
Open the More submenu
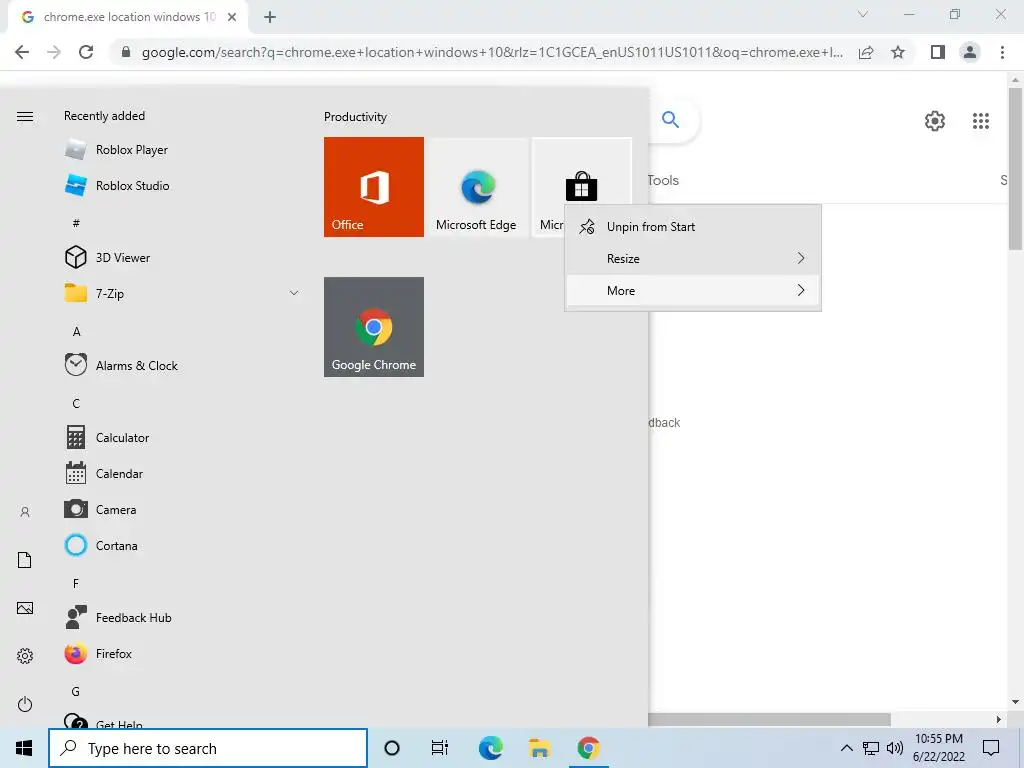coord(692,291)
